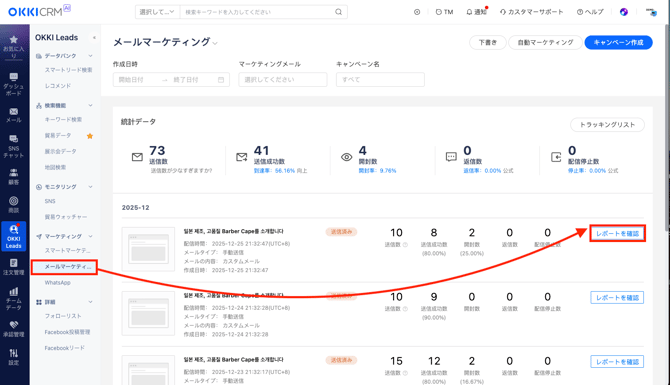
Task: Click the 開封率 9.76% link
Action: click(x=377, y=170)
